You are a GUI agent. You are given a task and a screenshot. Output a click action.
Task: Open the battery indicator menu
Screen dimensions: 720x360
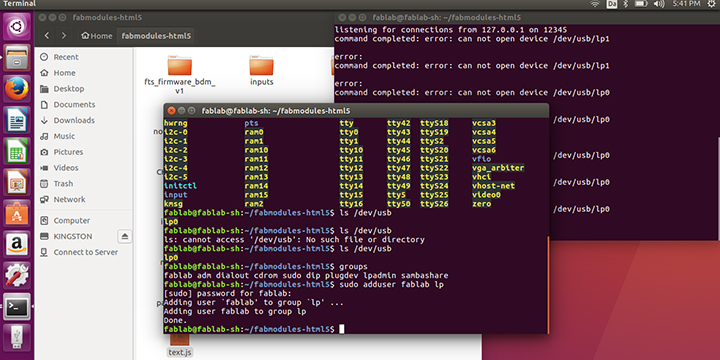point(641,4)
